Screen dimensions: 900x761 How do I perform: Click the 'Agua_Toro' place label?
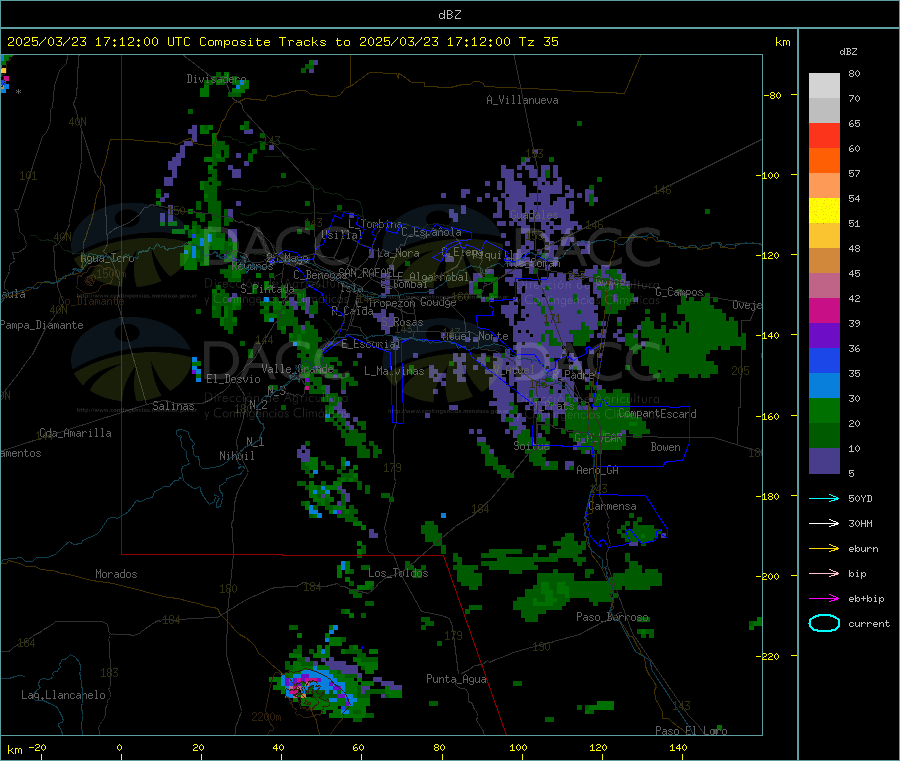point(107,258)
